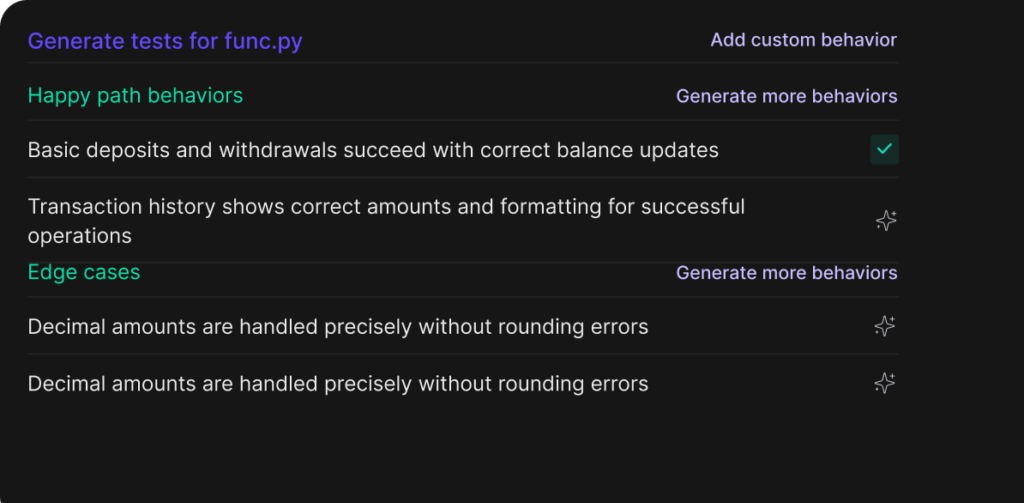The width and height of the screenshot is (1024, 503).
Task: Click the func.py filename in the title
Action: pos(263,42)
